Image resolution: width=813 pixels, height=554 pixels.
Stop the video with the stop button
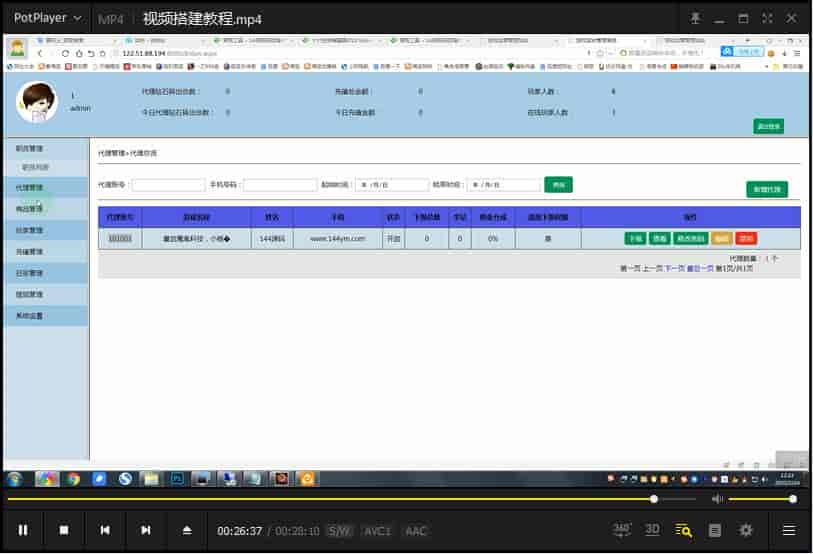point(64,530)
